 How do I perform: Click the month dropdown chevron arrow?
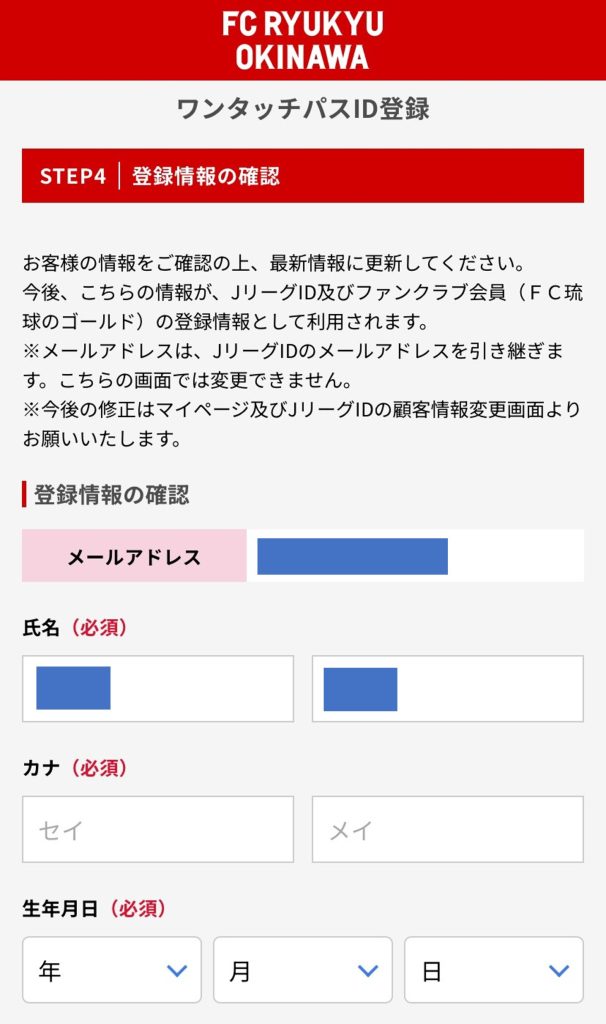368,971
